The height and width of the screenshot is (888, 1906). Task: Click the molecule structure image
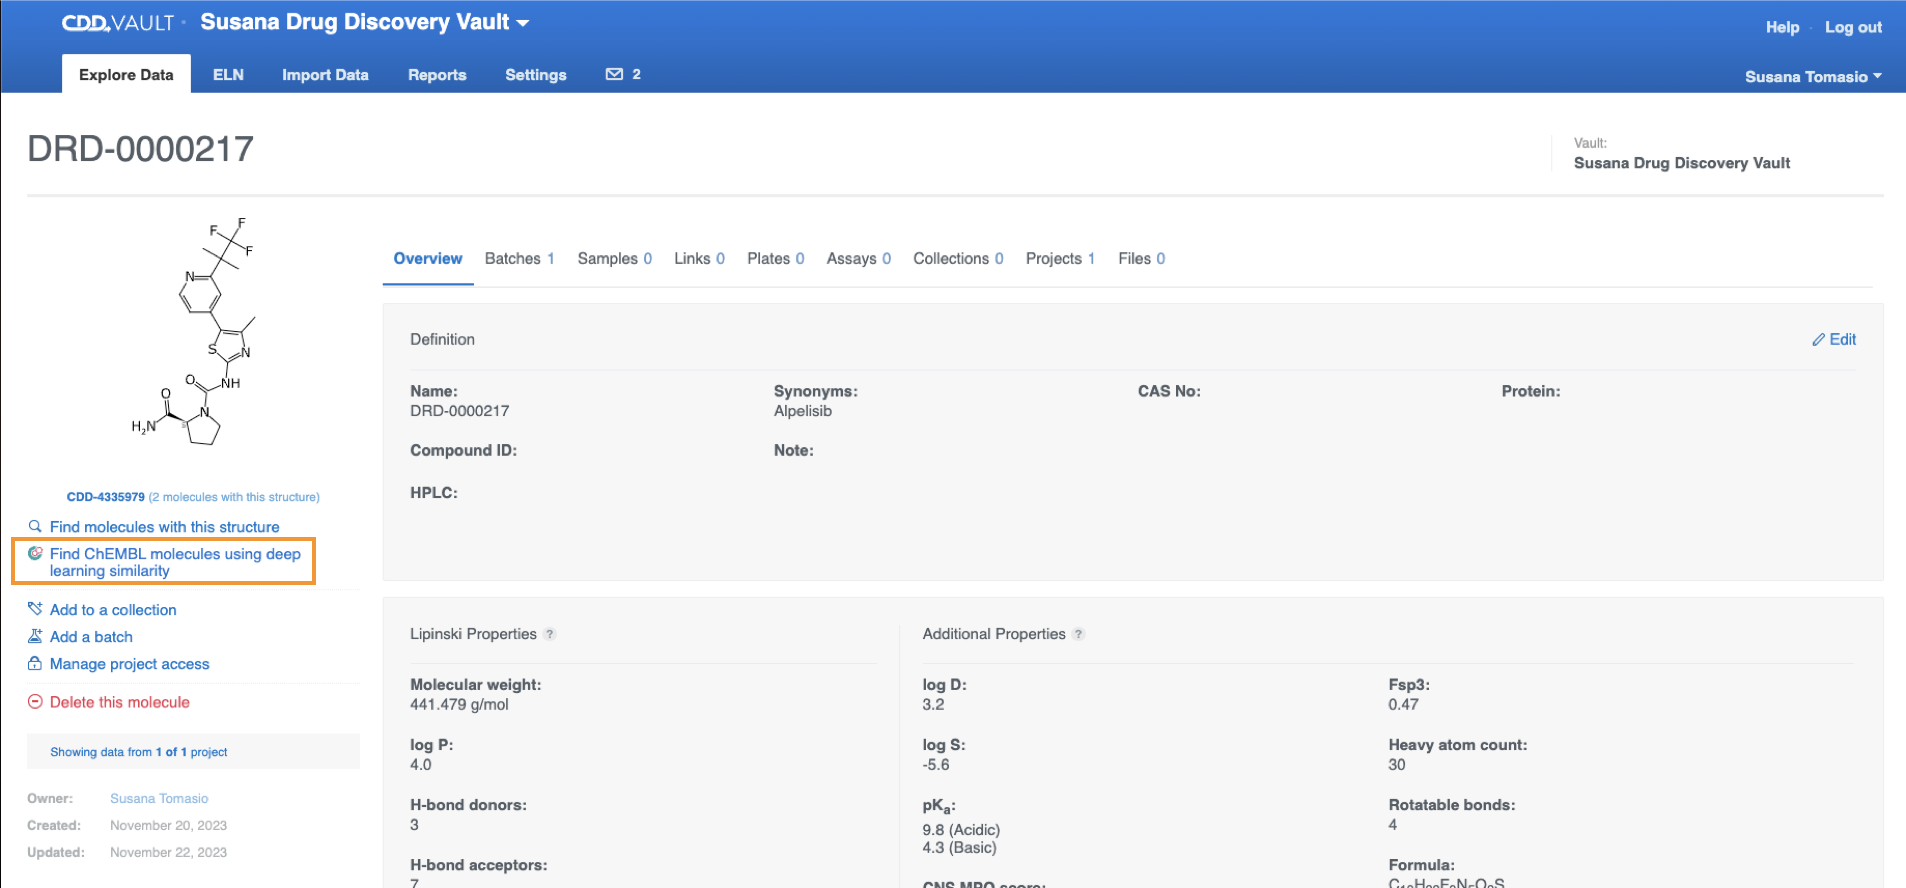coord(194,331)
